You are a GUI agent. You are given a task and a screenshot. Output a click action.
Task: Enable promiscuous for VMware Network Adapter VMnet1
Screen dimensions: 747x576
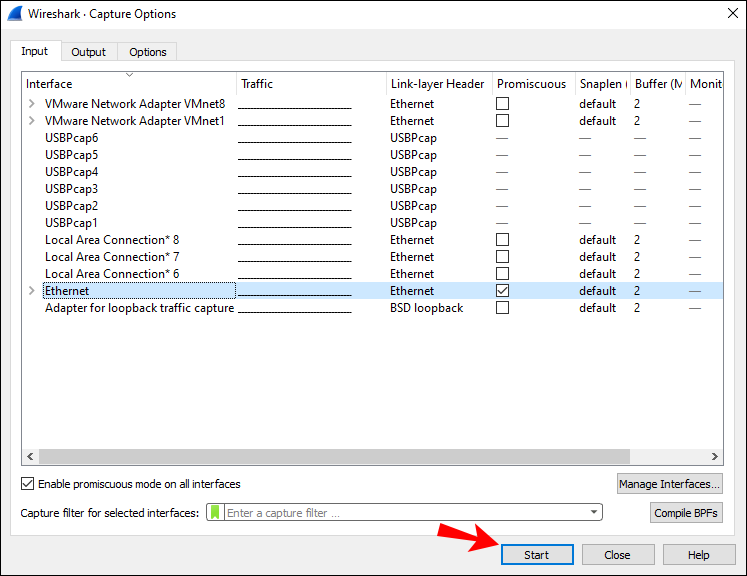coord(502,121)
